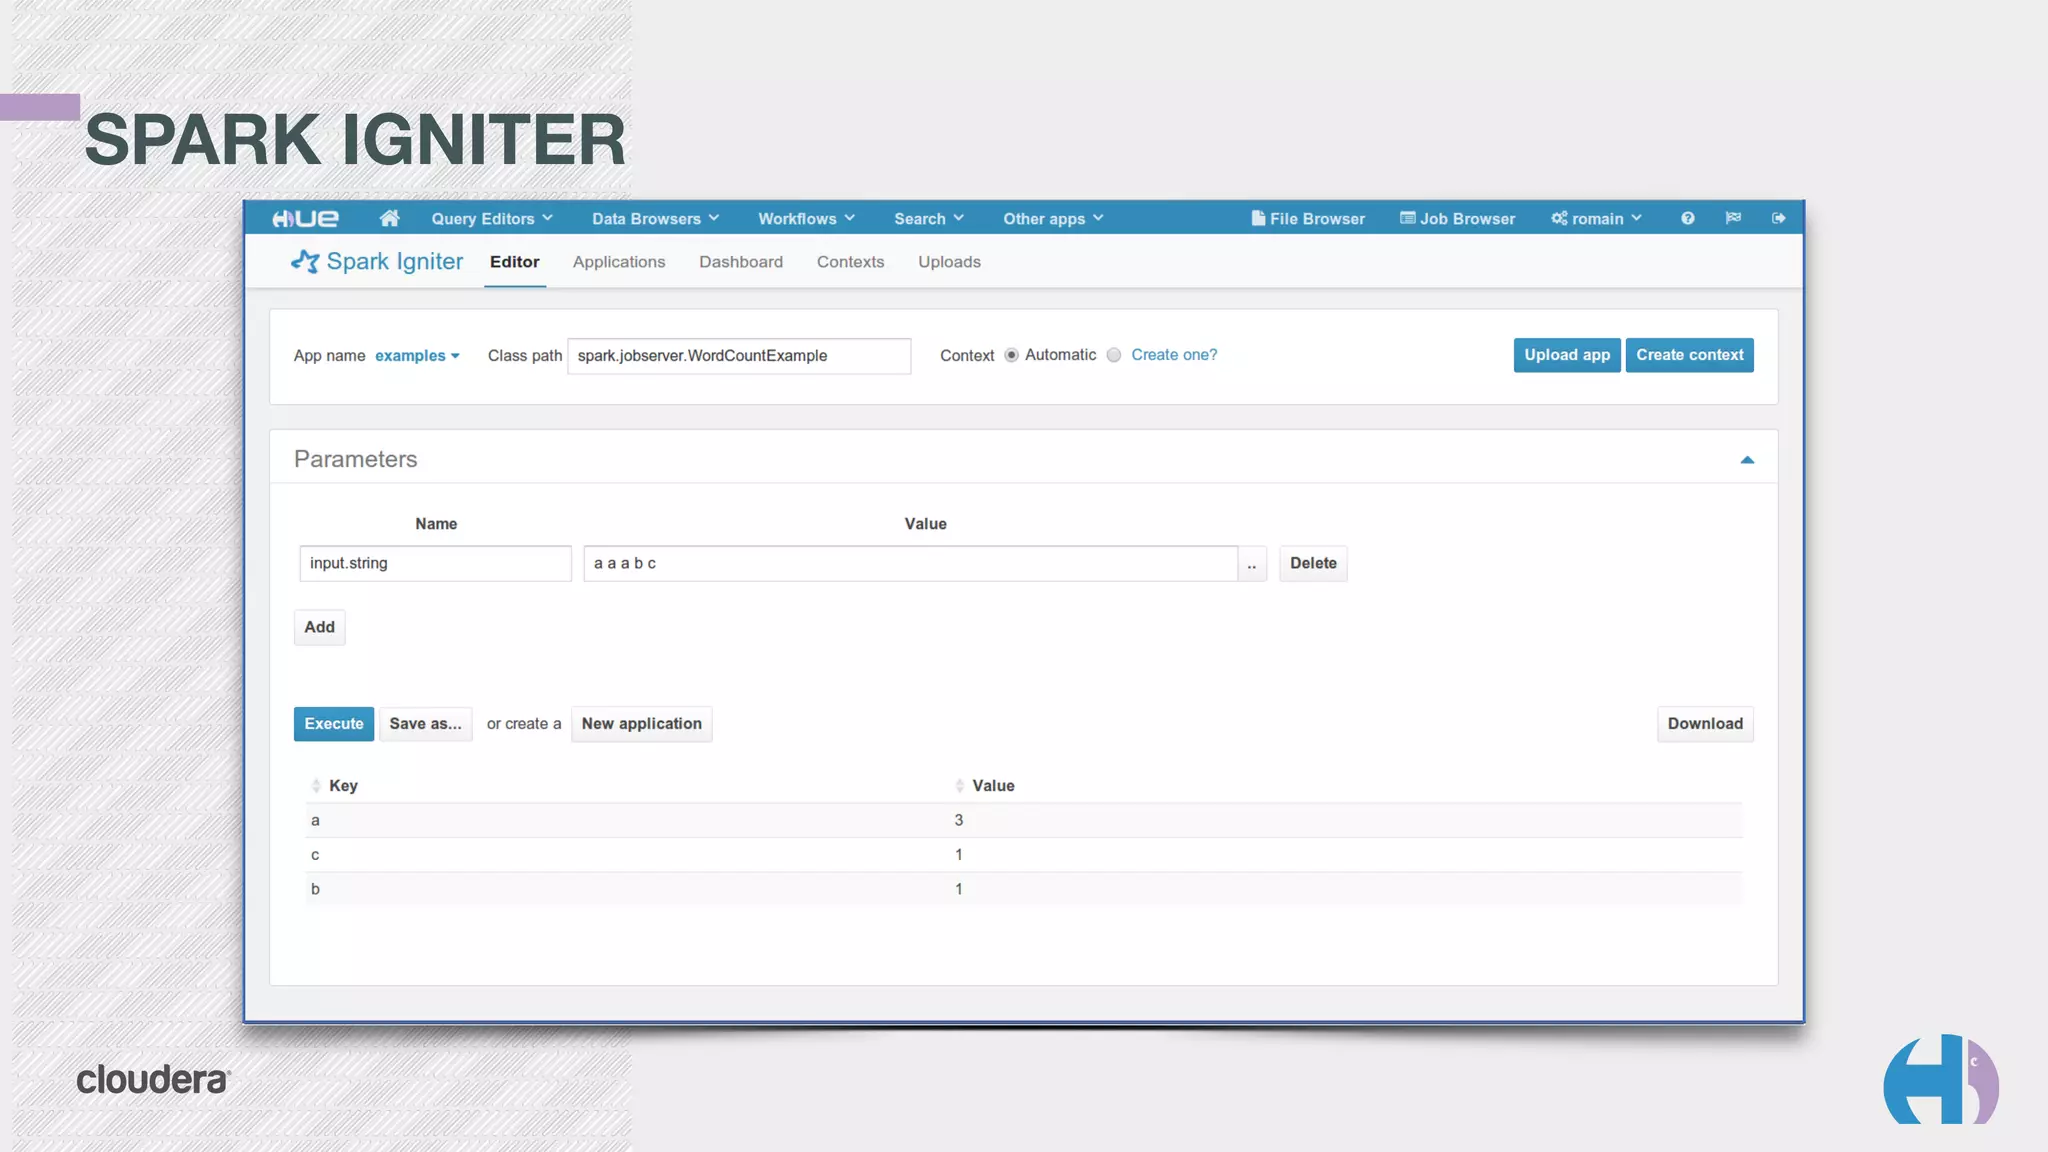Switch to the Applications tab
Viewport: 2048px width, 1152px height.
click(618, 262)
